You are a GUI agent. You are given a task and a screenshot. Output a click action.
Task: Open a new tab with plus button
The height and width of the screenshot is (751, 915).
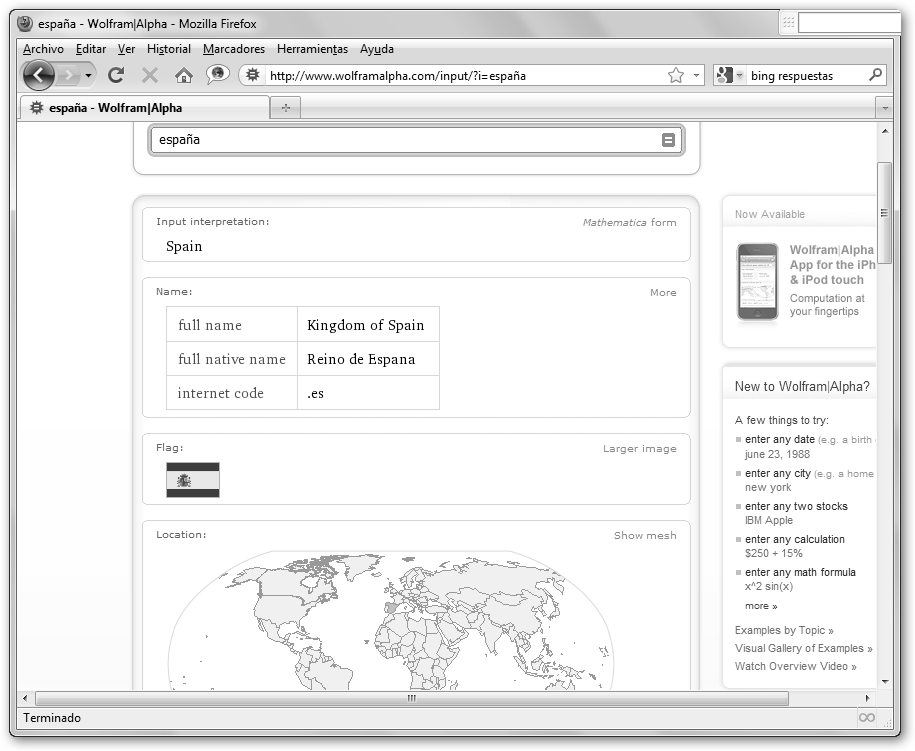285,107
